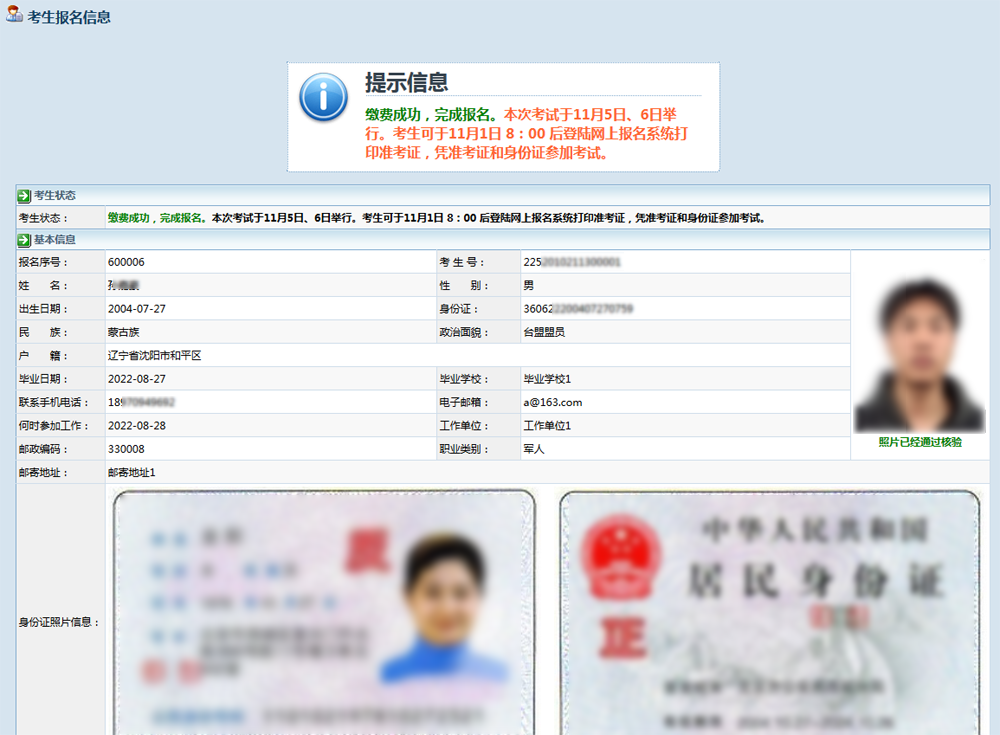The width and height of the screenshot is (1000, 735).
Task: Select the 报名序号 value 600006
Action: [x=126, y=262]
